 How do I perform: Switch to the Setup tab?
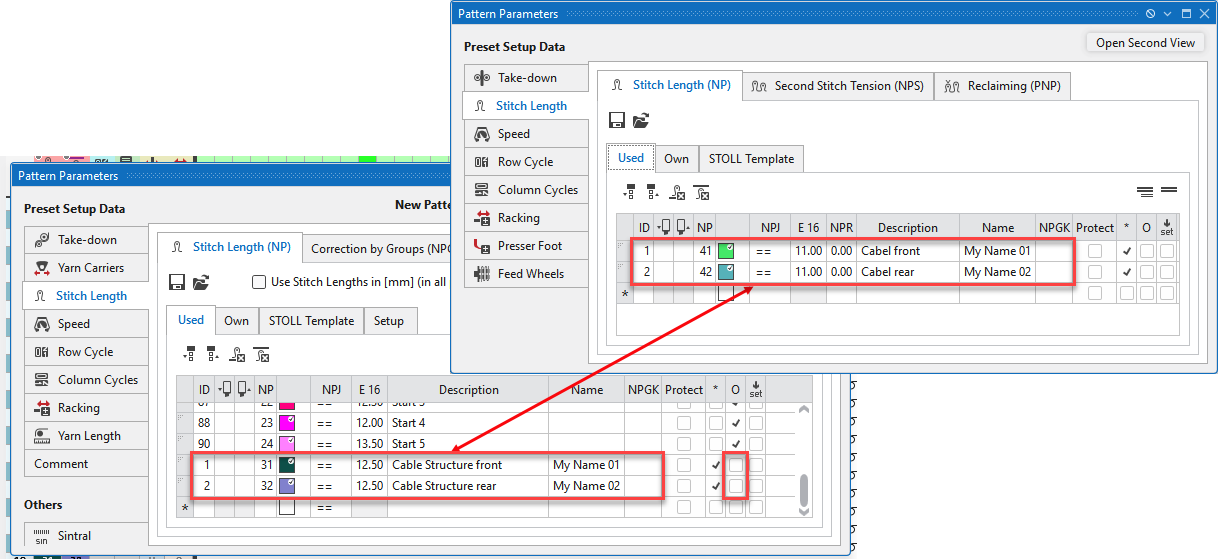(x=389, y=321)
